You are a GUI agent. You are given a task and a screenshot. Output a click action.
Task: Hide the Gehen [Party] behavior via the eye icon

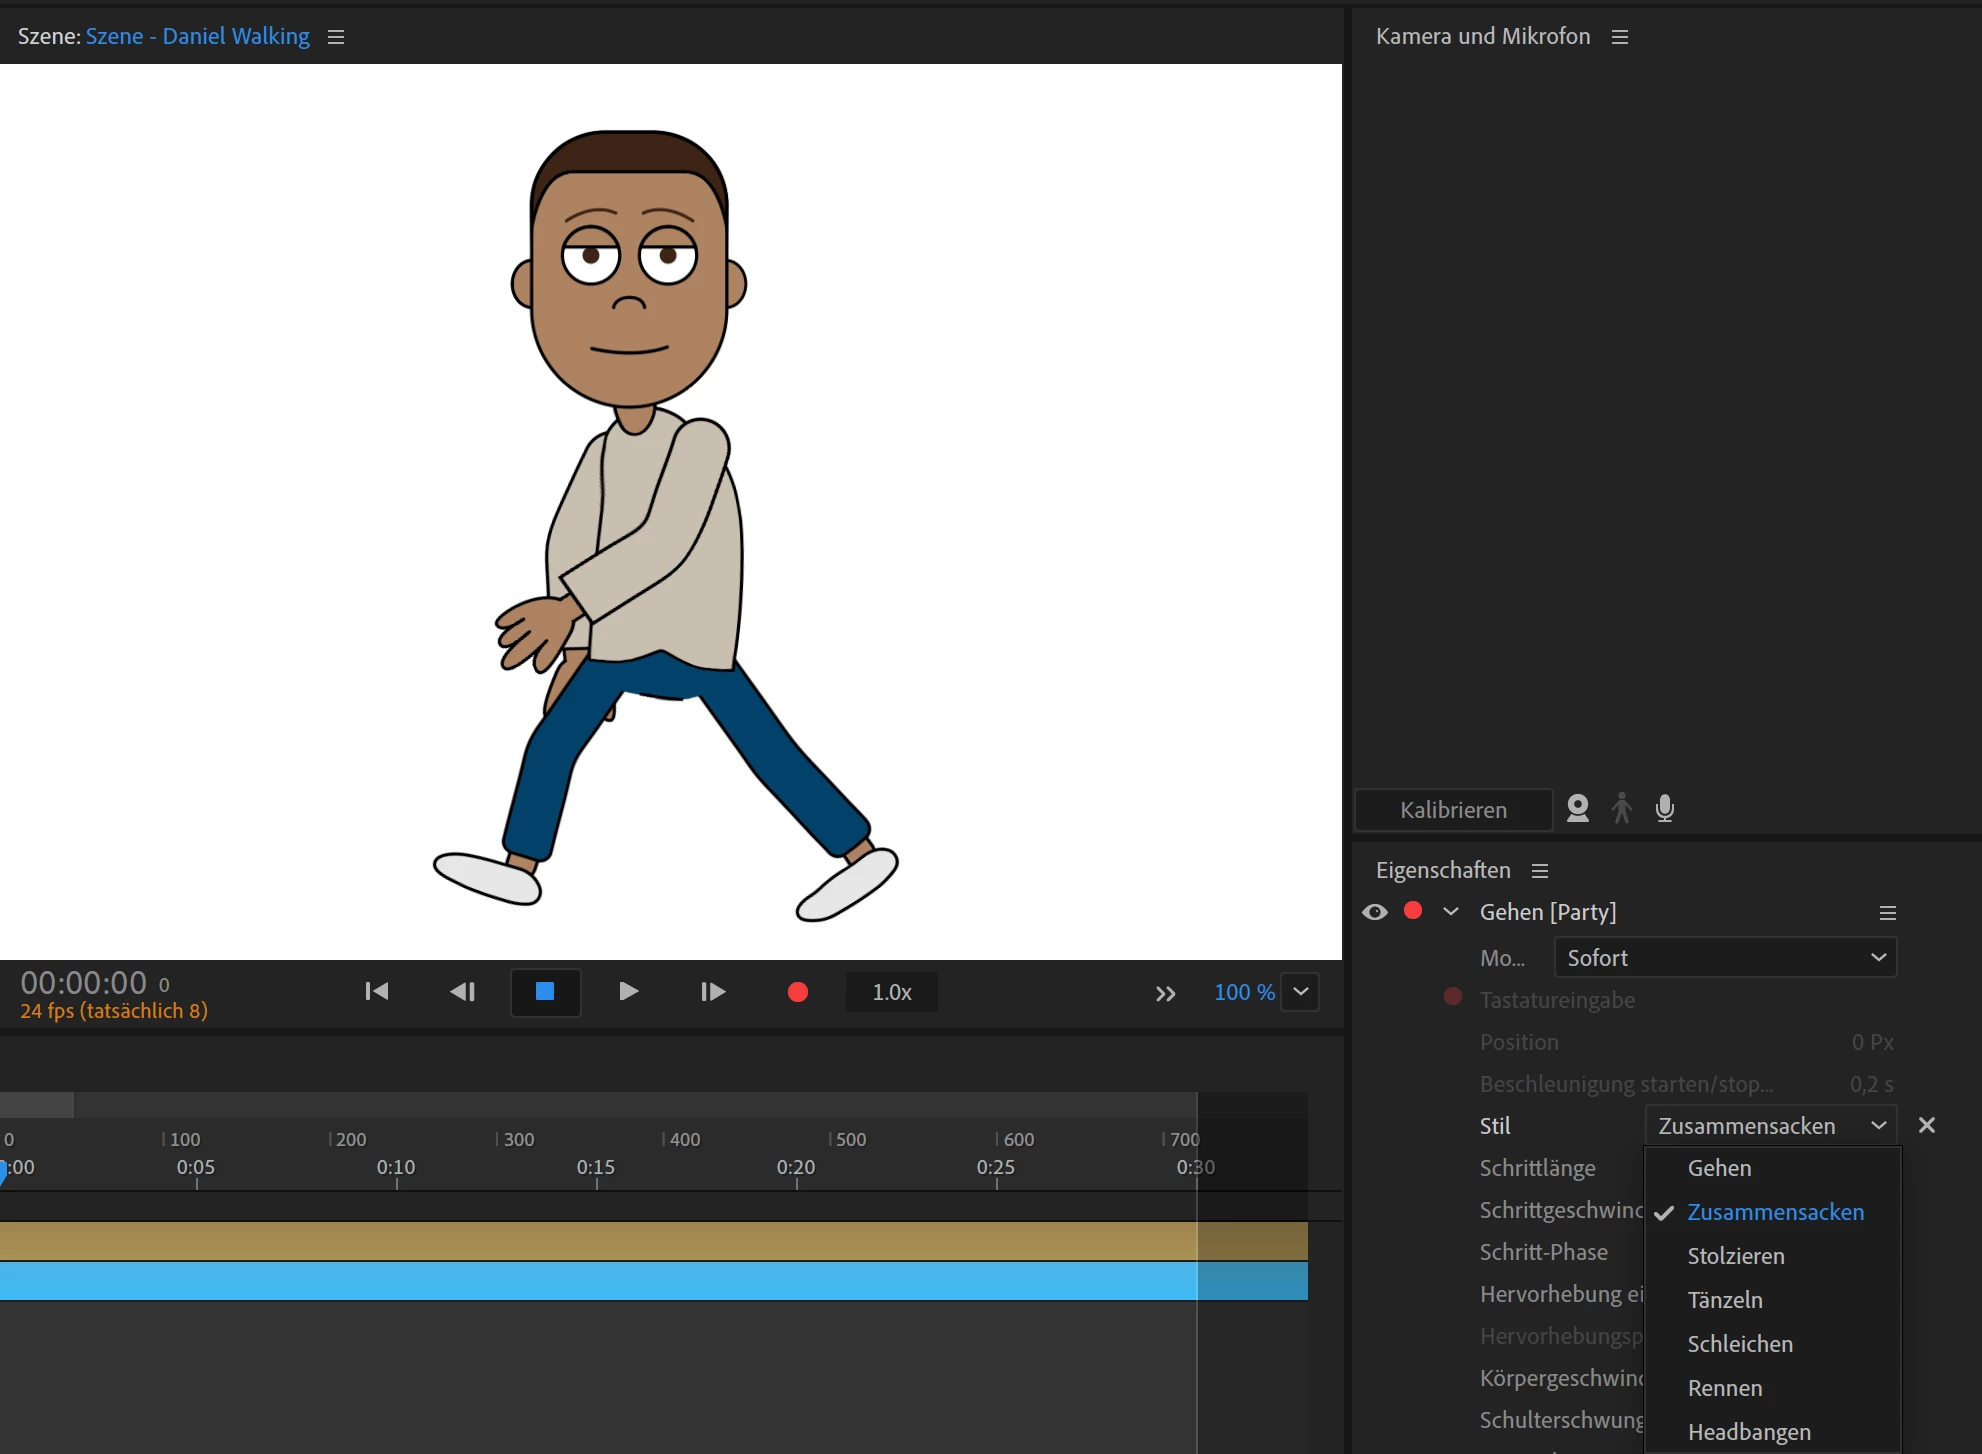pyautogui.click(x=1375, y=912)
